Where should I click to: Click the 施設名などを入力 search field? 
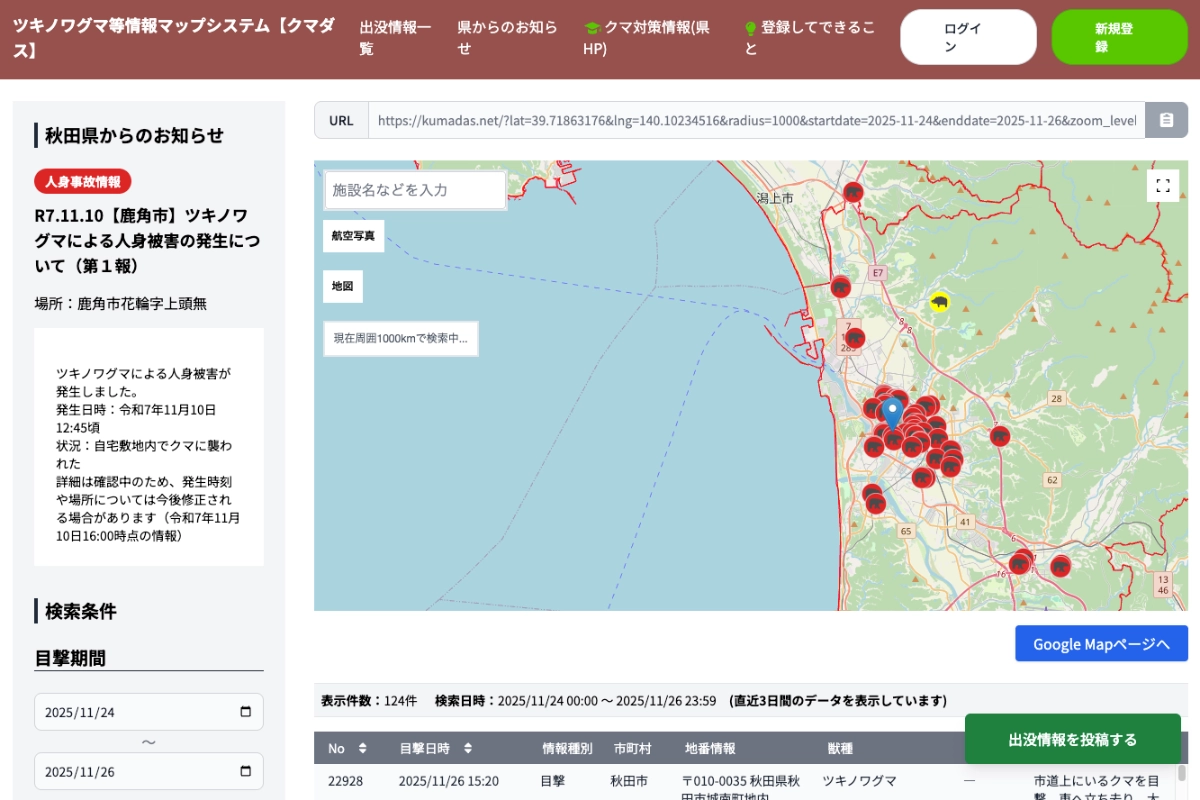point(415,190)
